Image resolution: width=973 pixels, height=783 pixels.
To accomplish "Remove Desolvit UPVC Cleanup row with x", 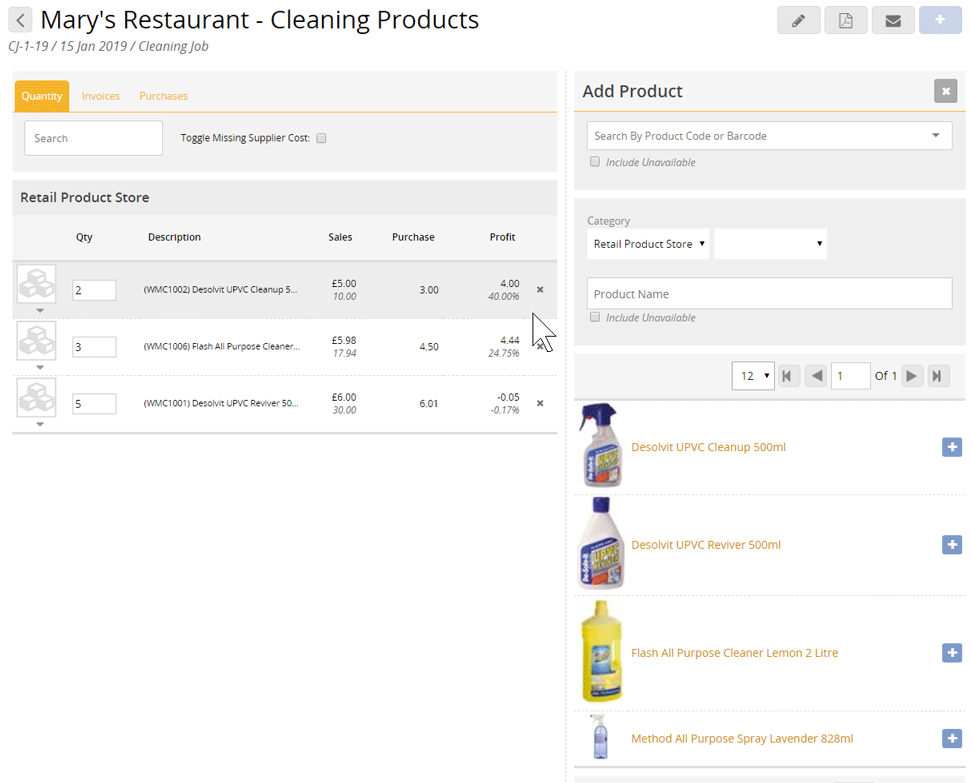I will click(540, 290).
